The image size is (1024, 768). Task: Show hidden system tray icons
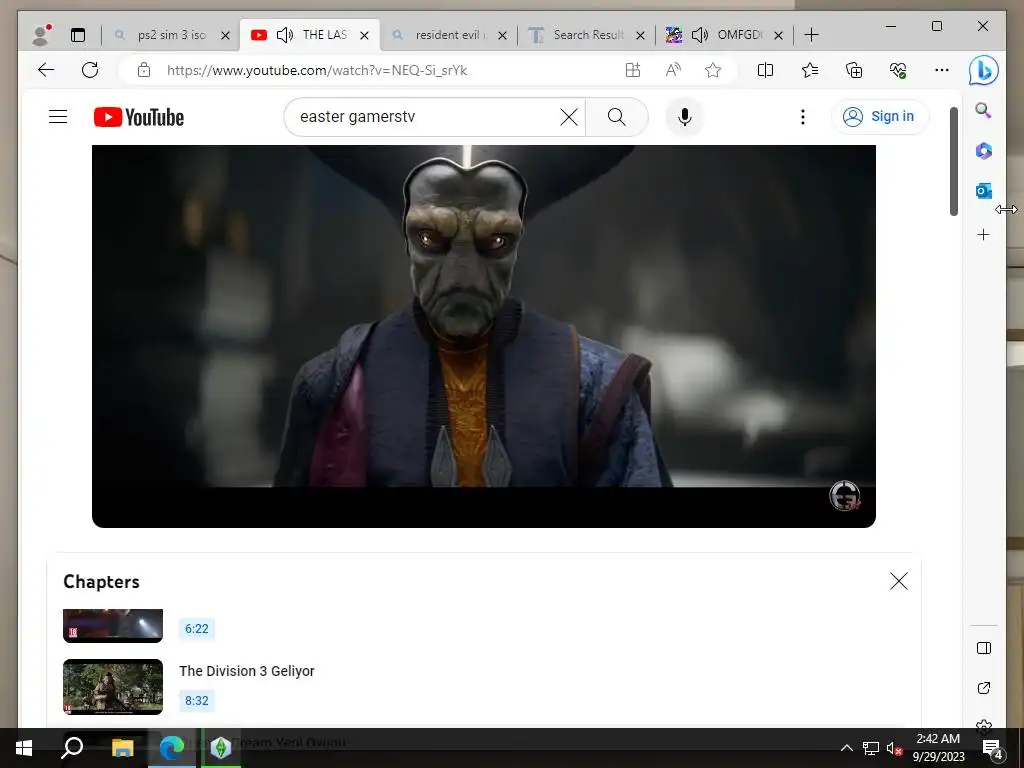pos(846,748)
